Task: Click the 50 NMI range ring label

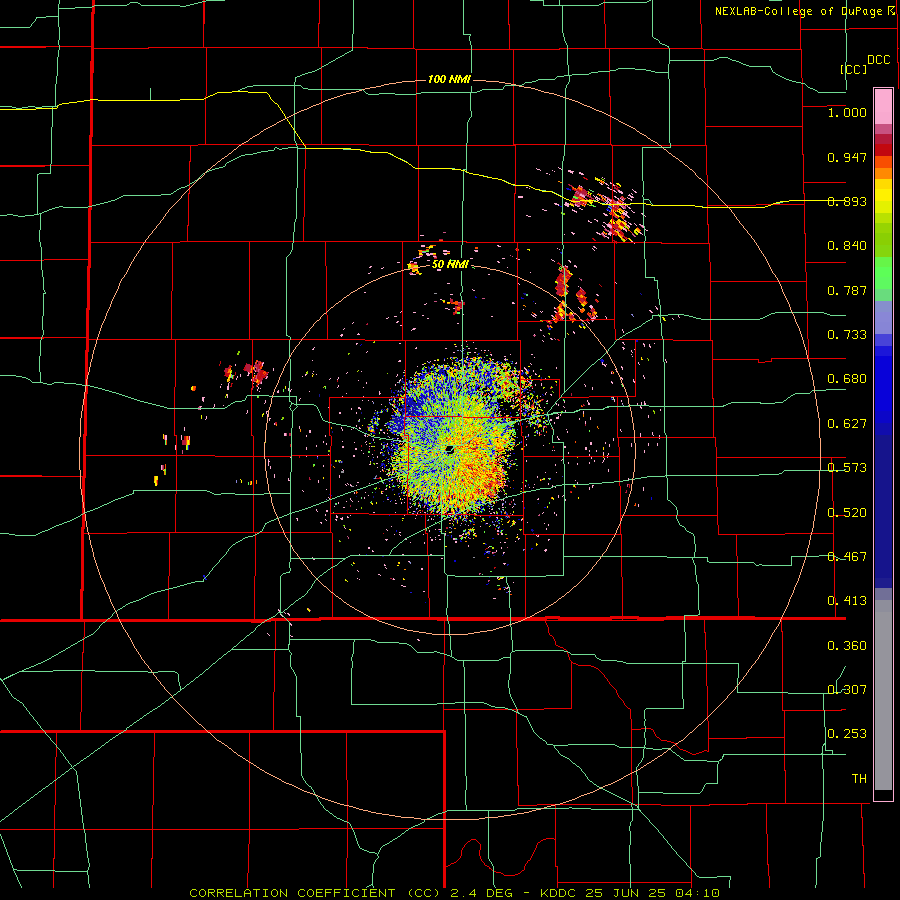Action: 450,264
